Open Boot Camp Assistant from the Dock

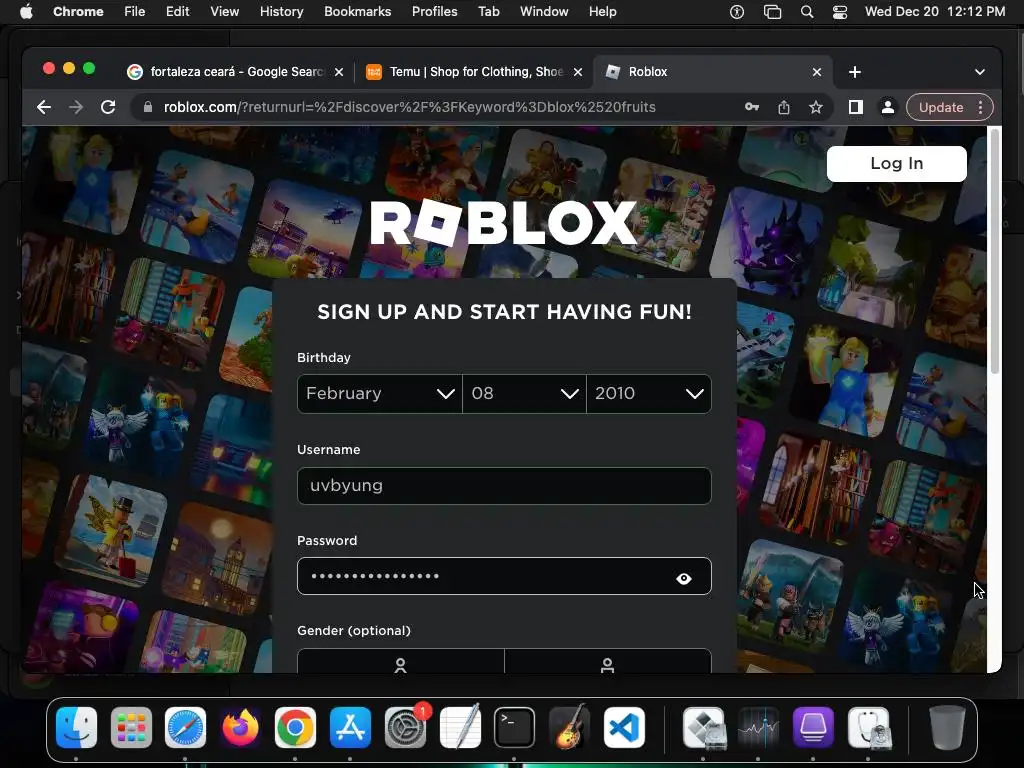coord(704,728)
